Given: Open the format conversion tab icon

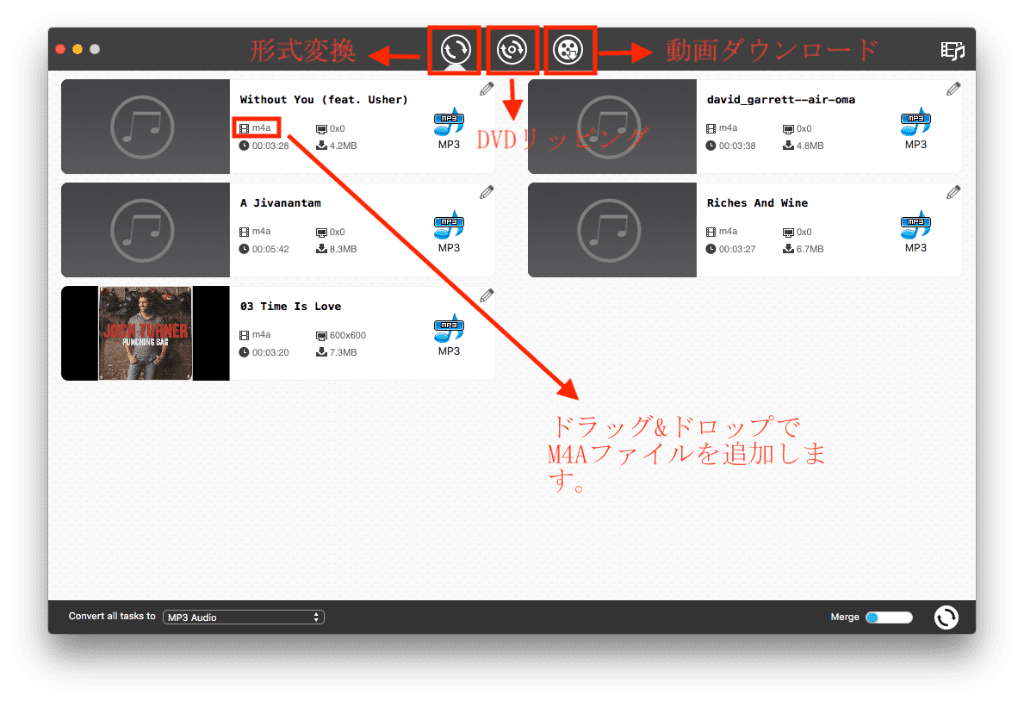Looking at the screenshot, I should [454, 50].
